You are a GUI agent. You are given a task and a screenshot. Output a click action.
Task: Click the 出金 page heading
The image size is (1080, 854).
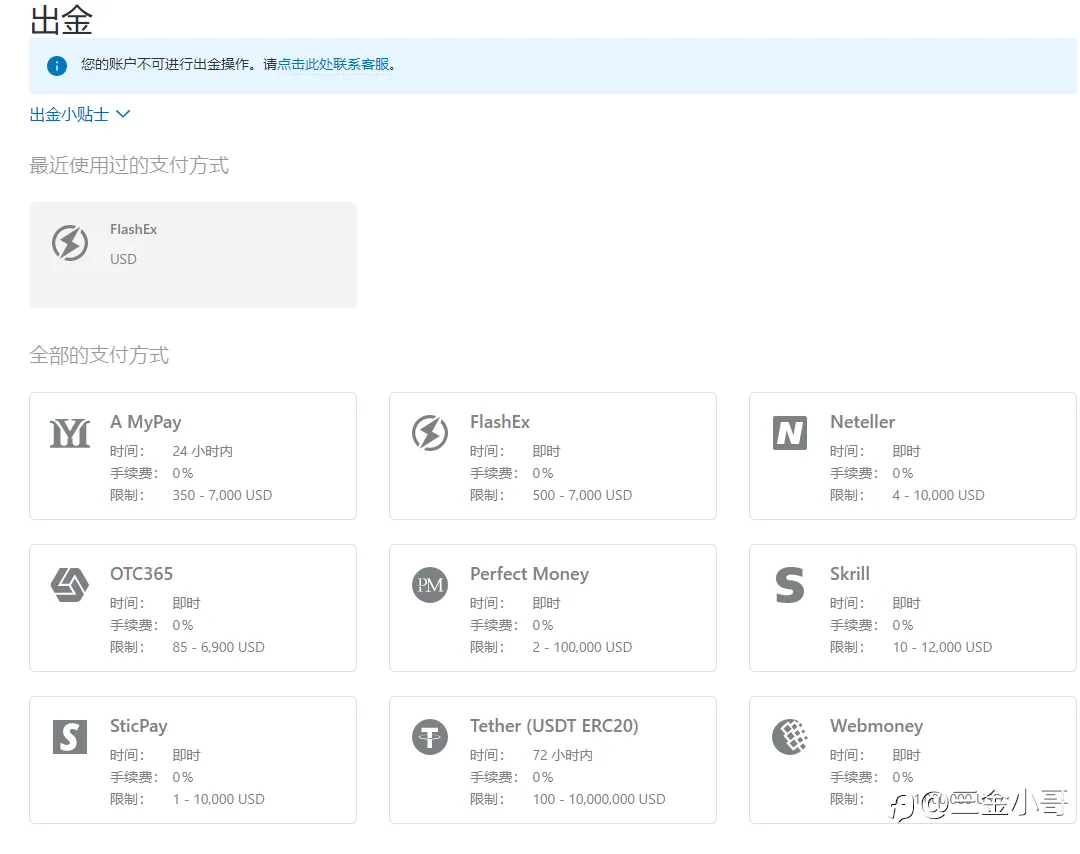tap(61, 20)
